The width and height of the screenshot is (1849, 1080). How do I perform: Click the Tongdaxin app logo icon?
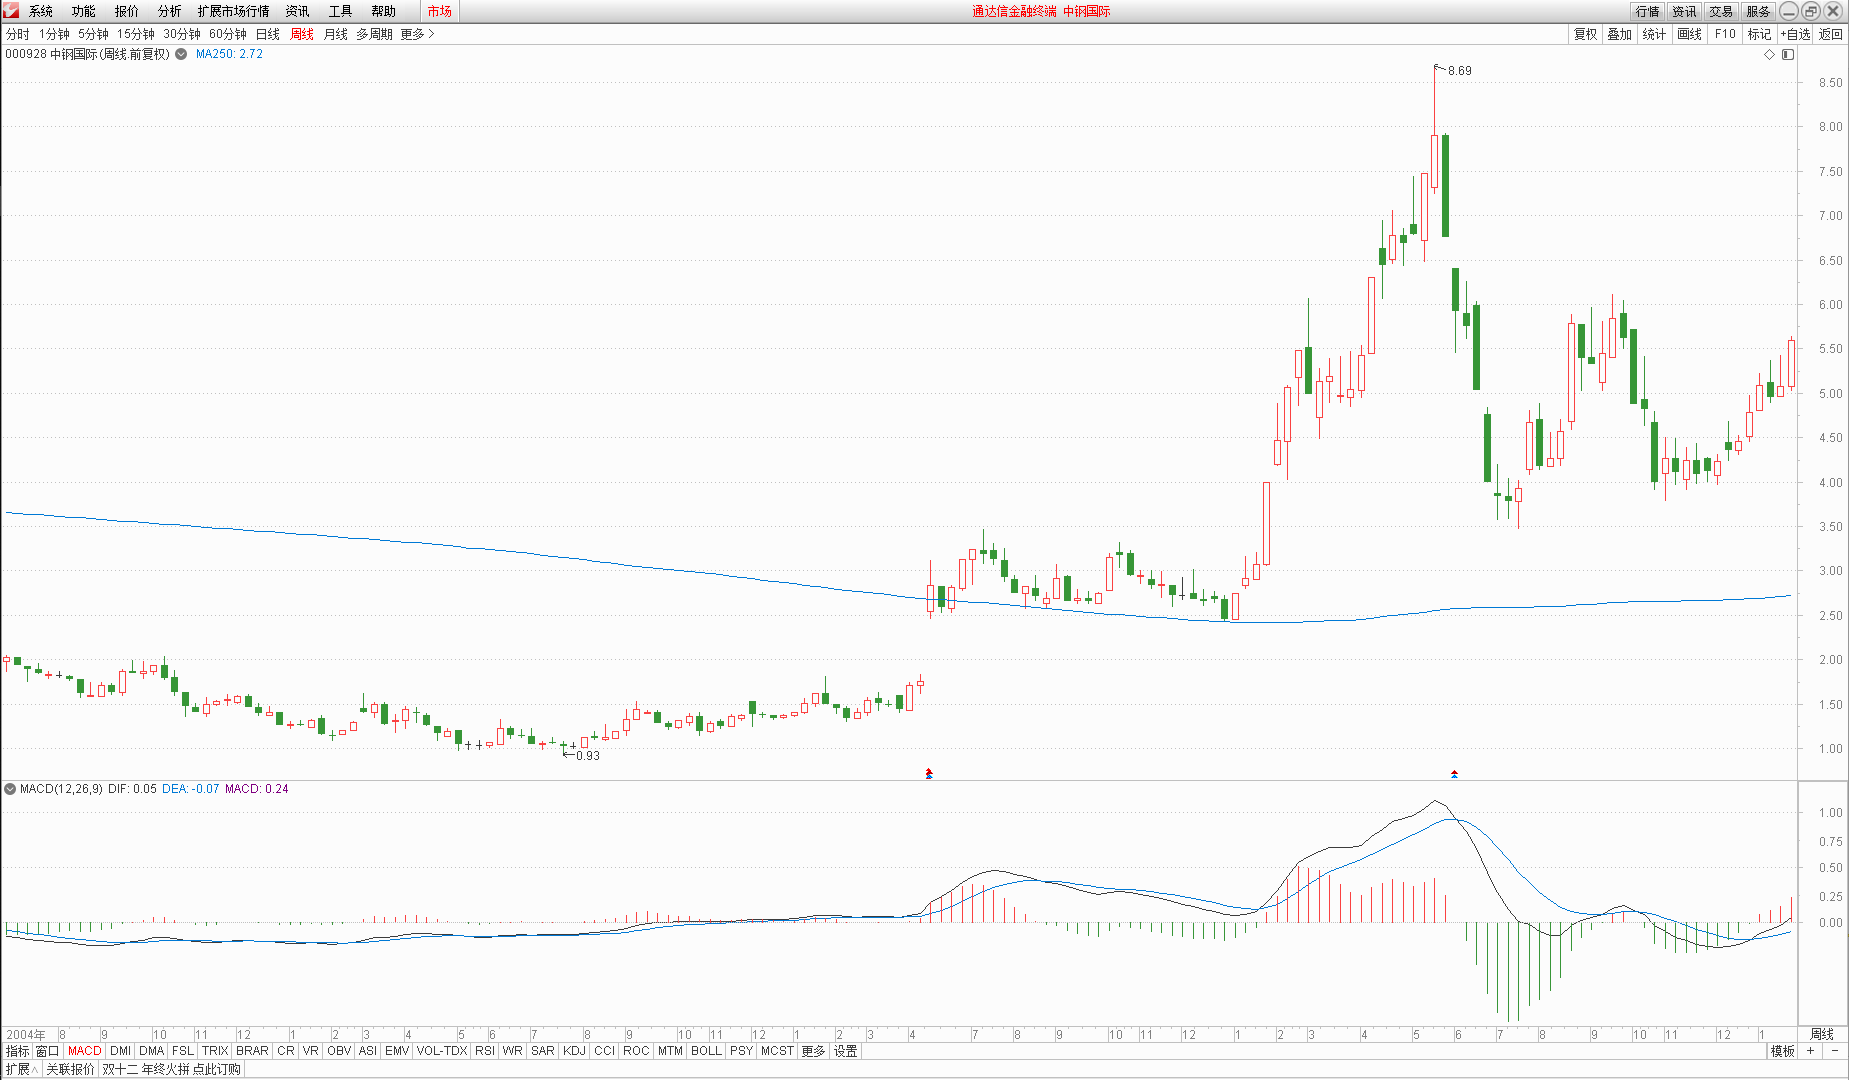point(11,11)
